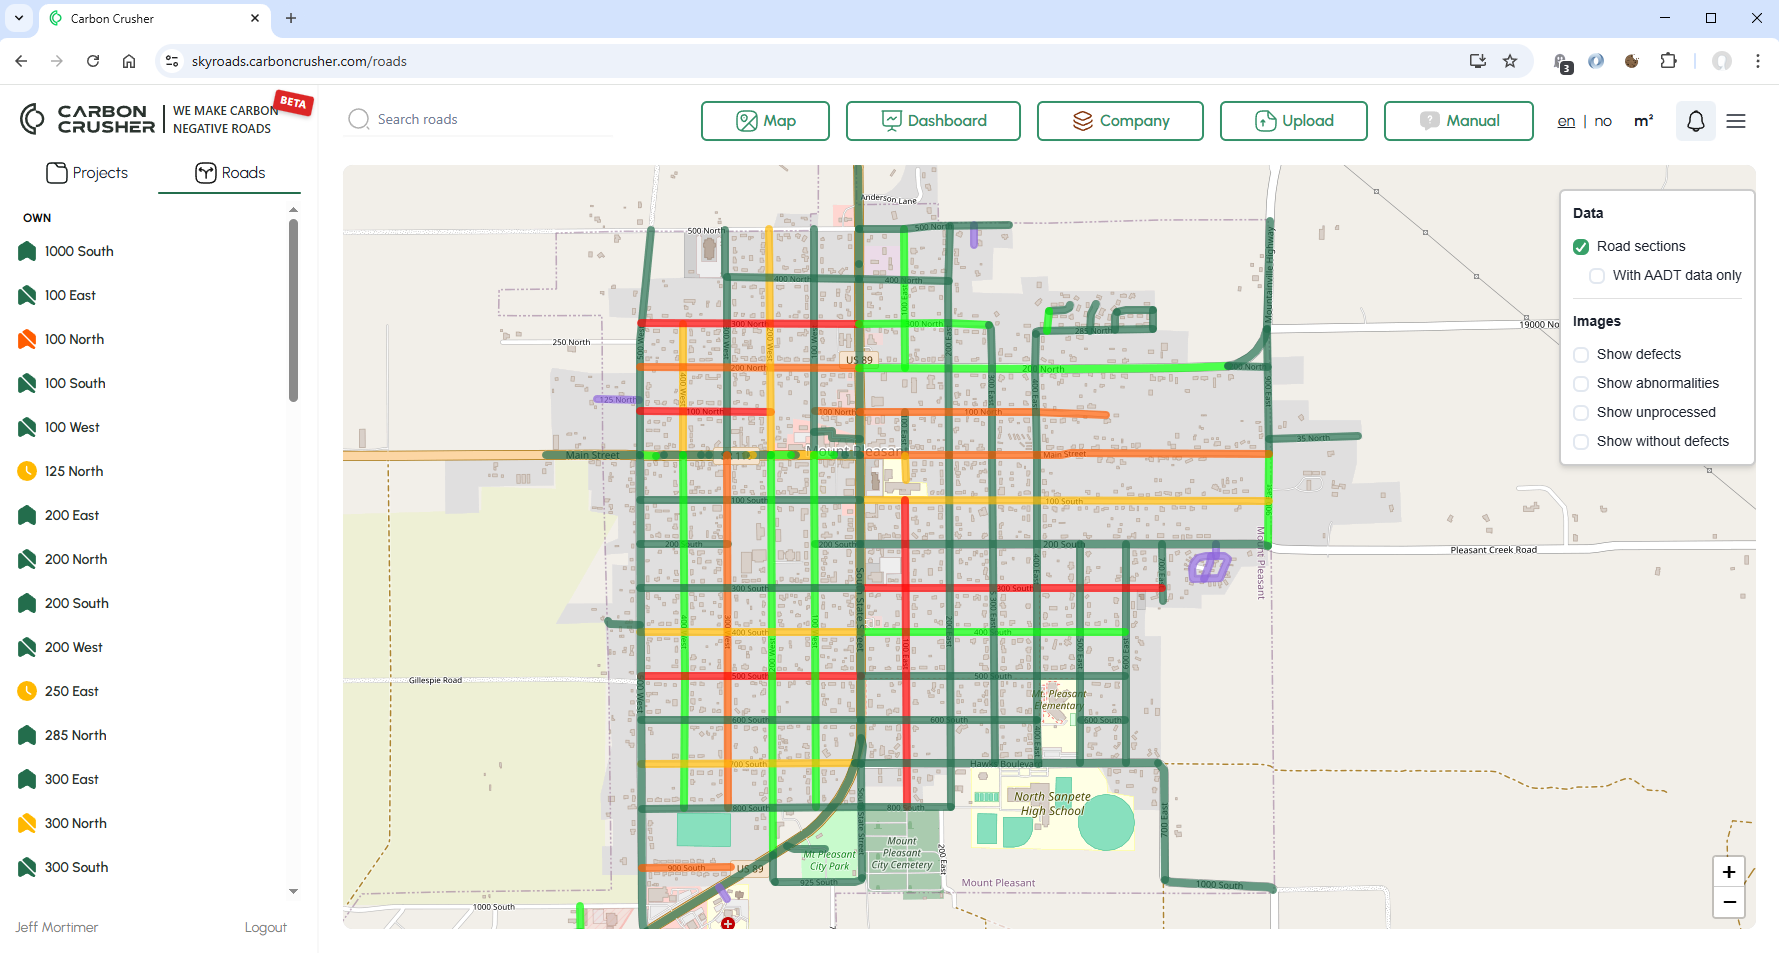Switch to the Roads tab
The image size is (1779, 953).
(230, 173)
